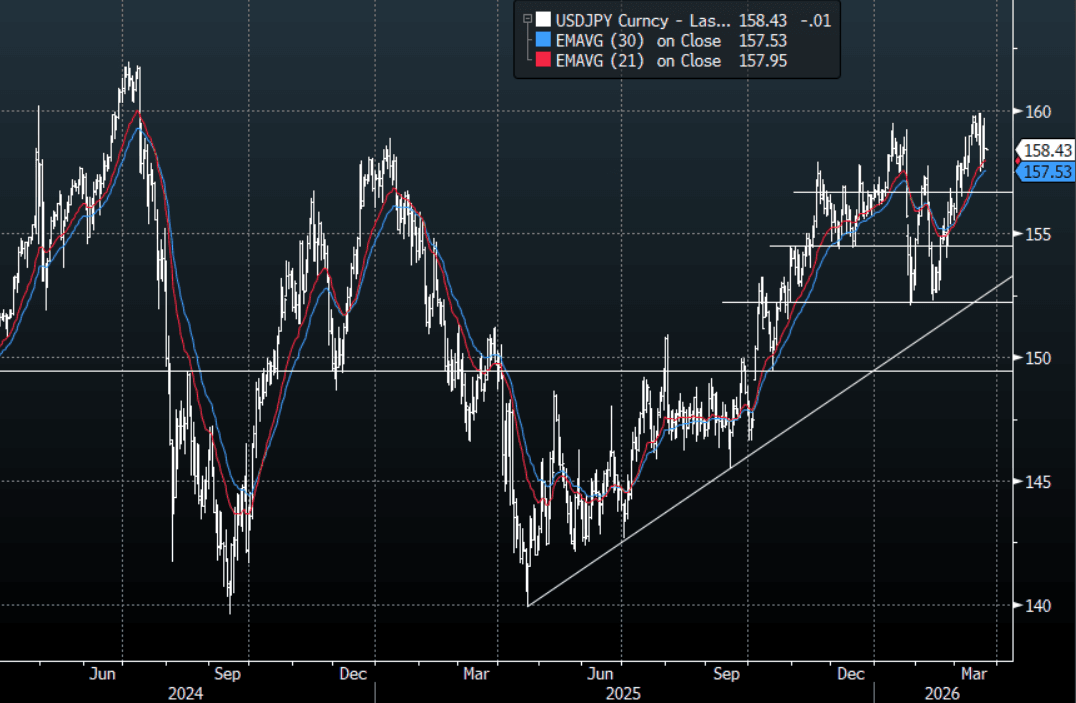Collapse the legend tree expander box
The height and width of the screenshot is (703, 1076).
[x=527, y=20]
